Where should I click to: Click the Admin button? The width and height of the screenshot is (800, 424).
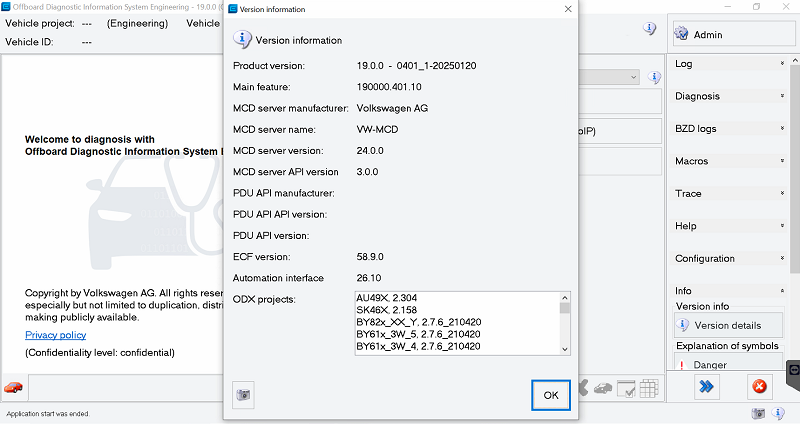734,34
